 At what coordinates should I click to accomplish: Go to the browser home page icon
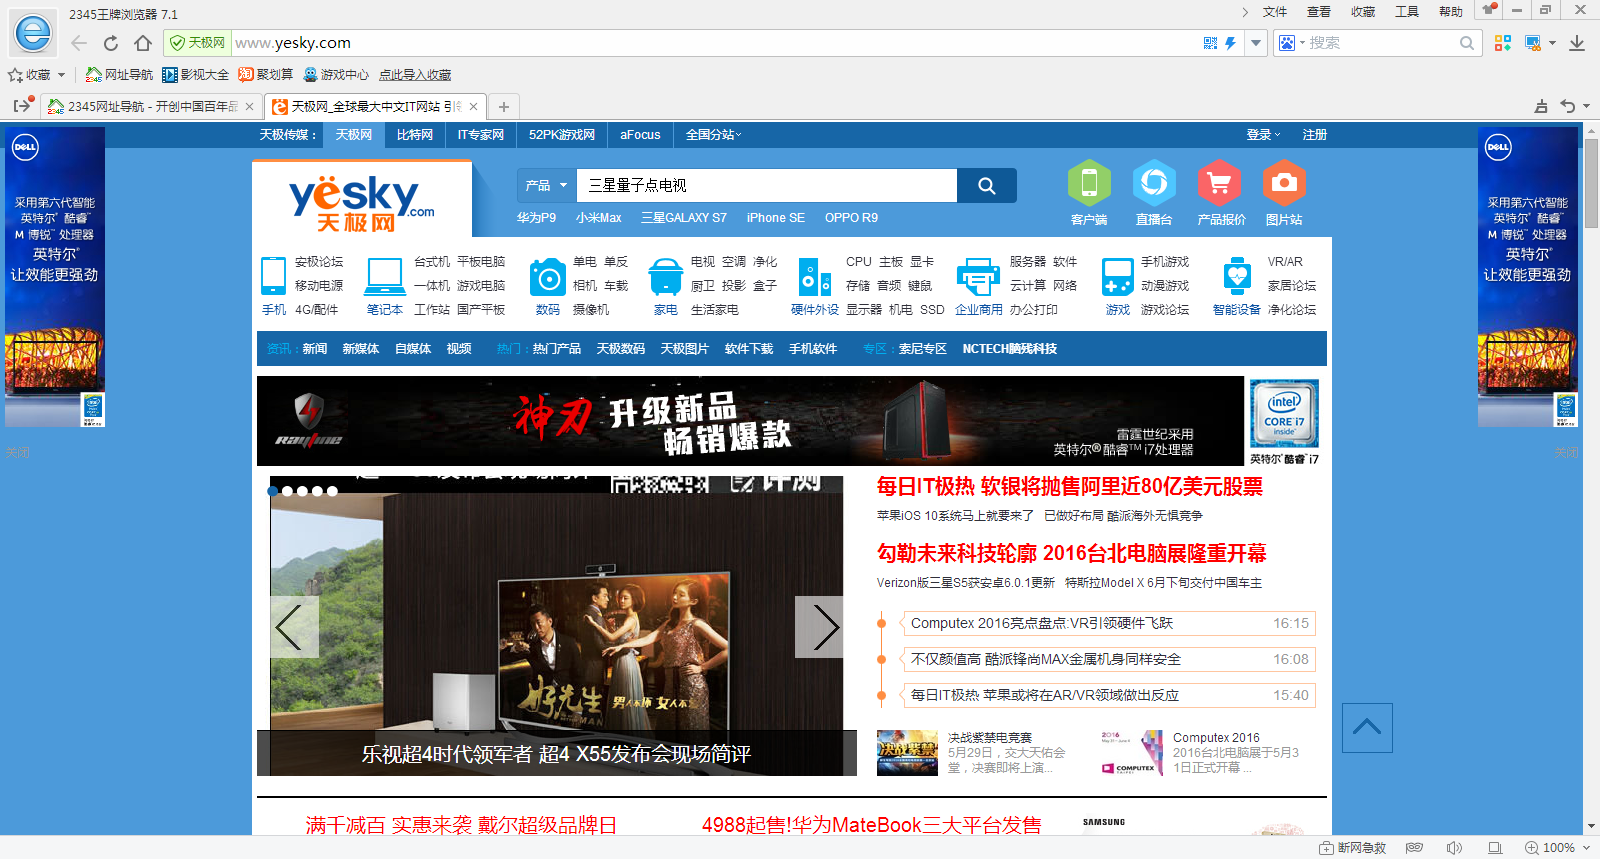tap(143, 43)
